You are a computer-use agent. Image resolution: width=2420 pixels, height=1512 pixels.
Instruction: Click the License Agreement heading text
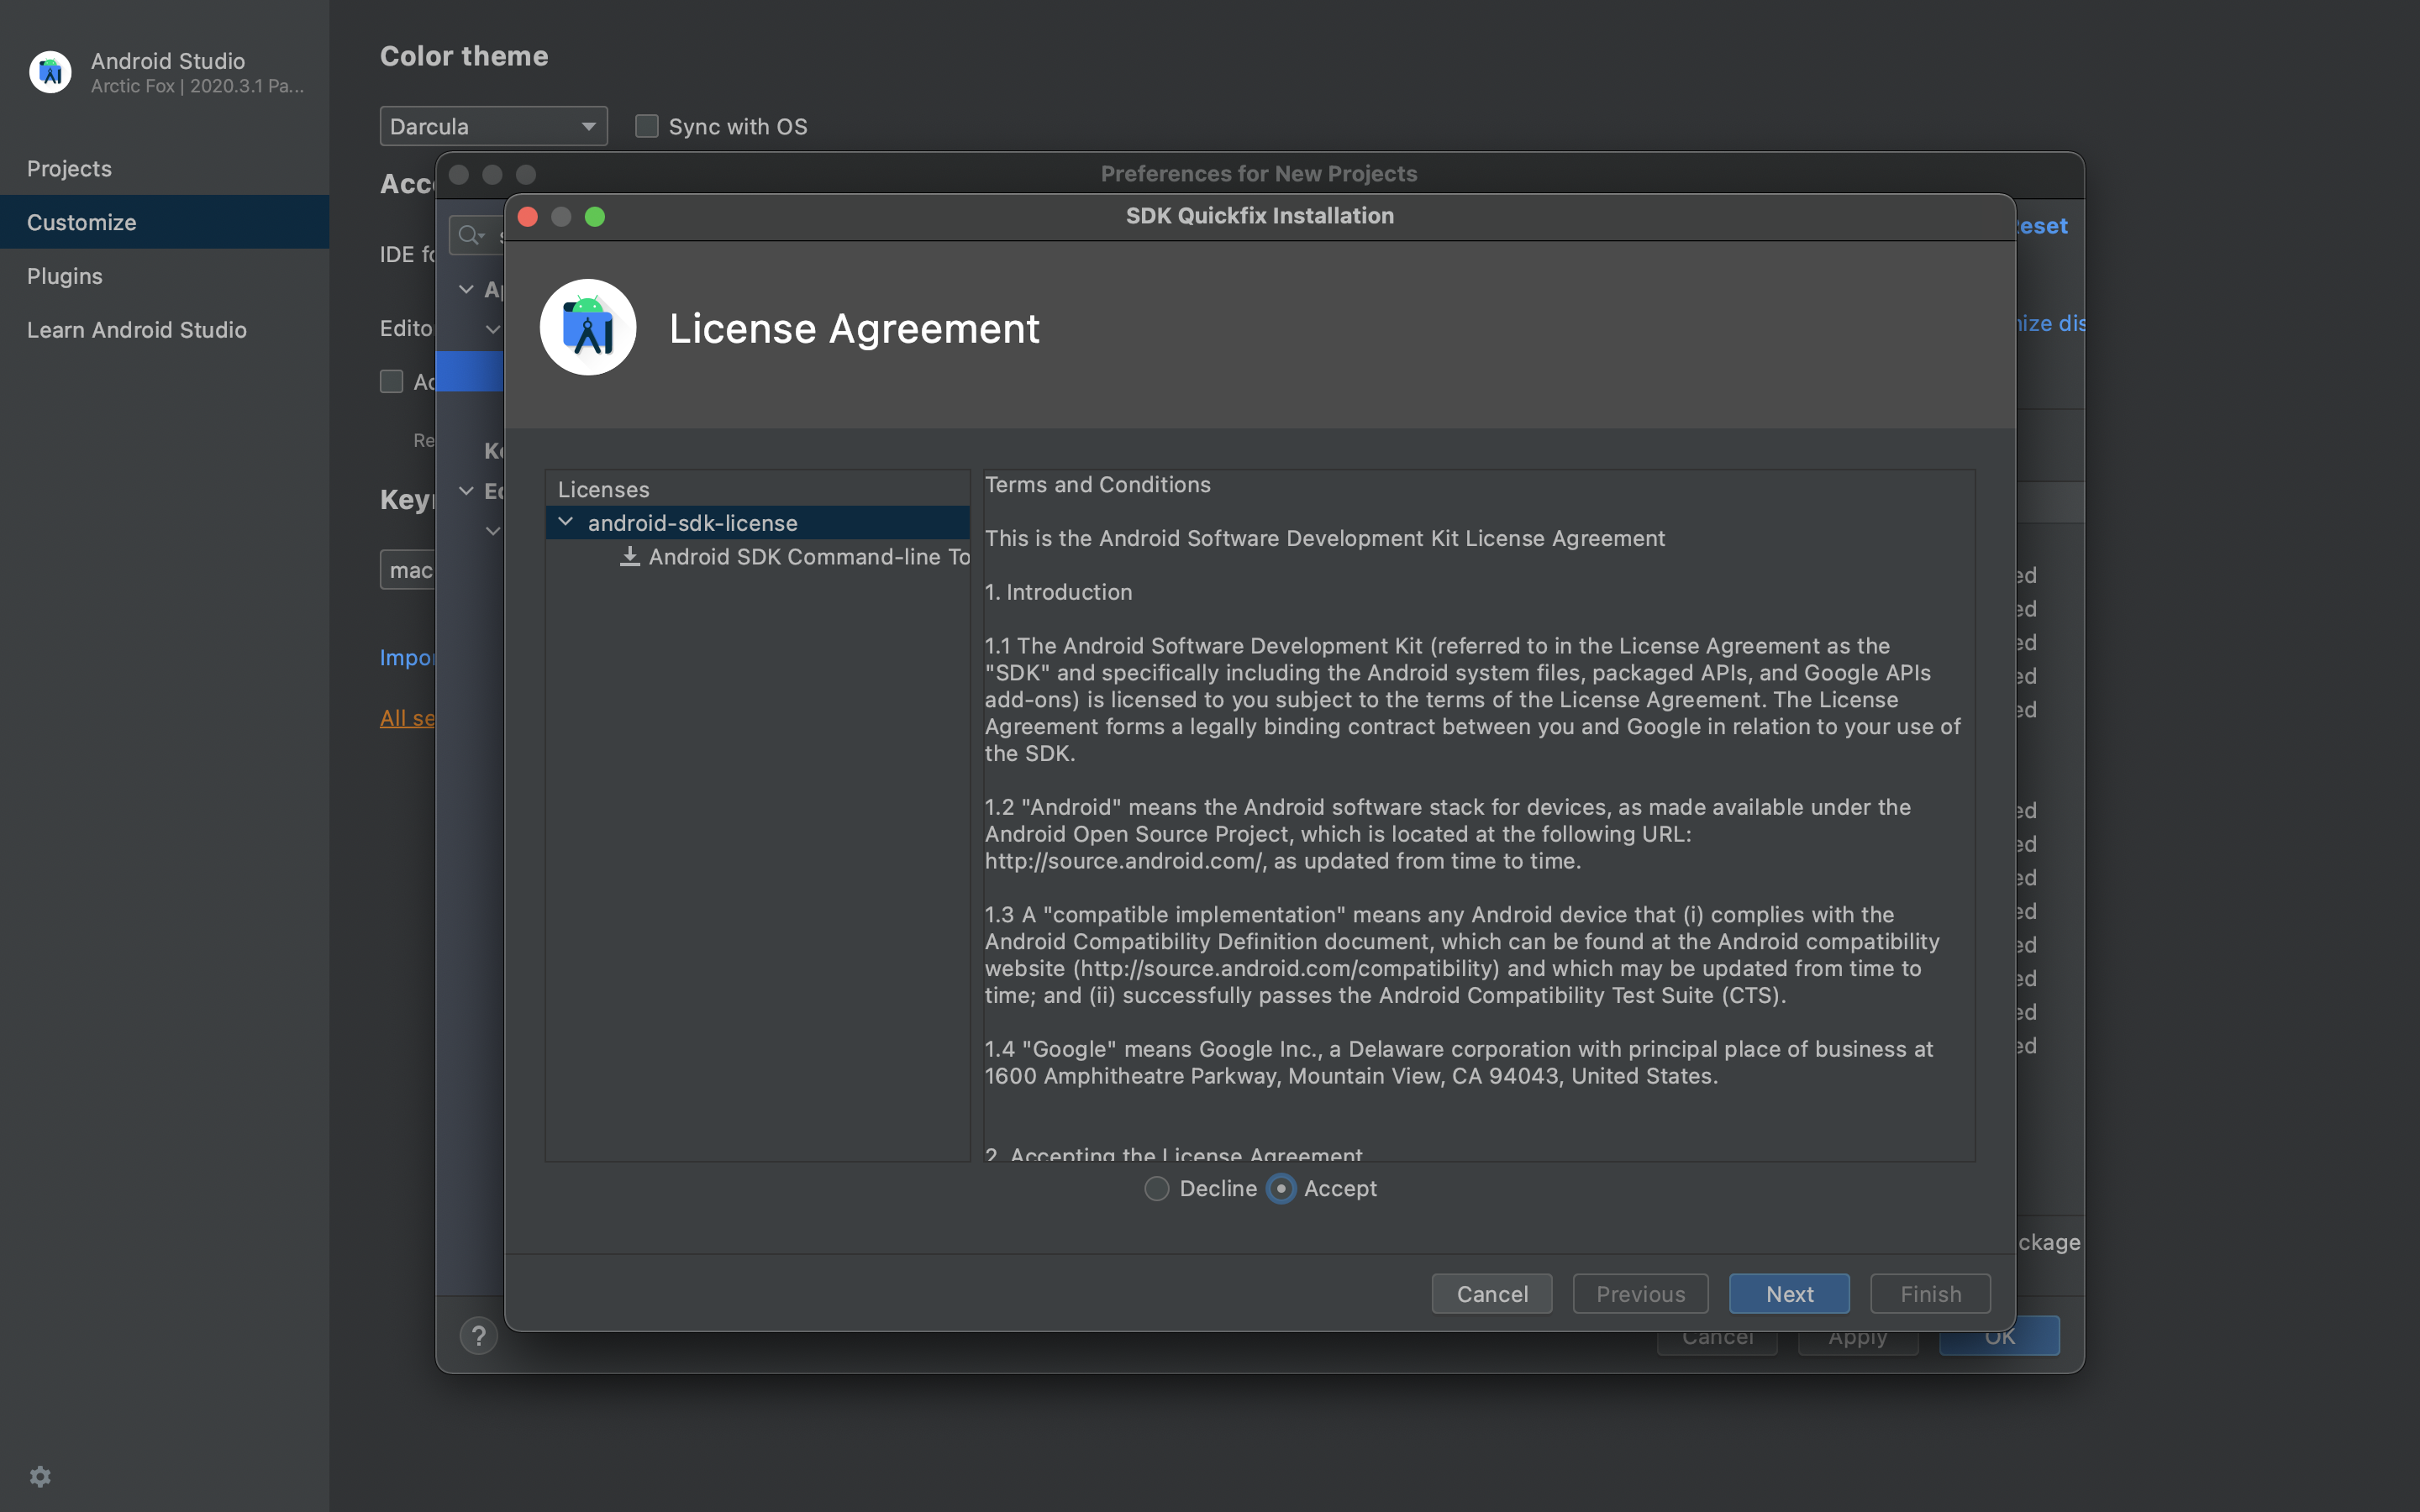click(854, 328)
